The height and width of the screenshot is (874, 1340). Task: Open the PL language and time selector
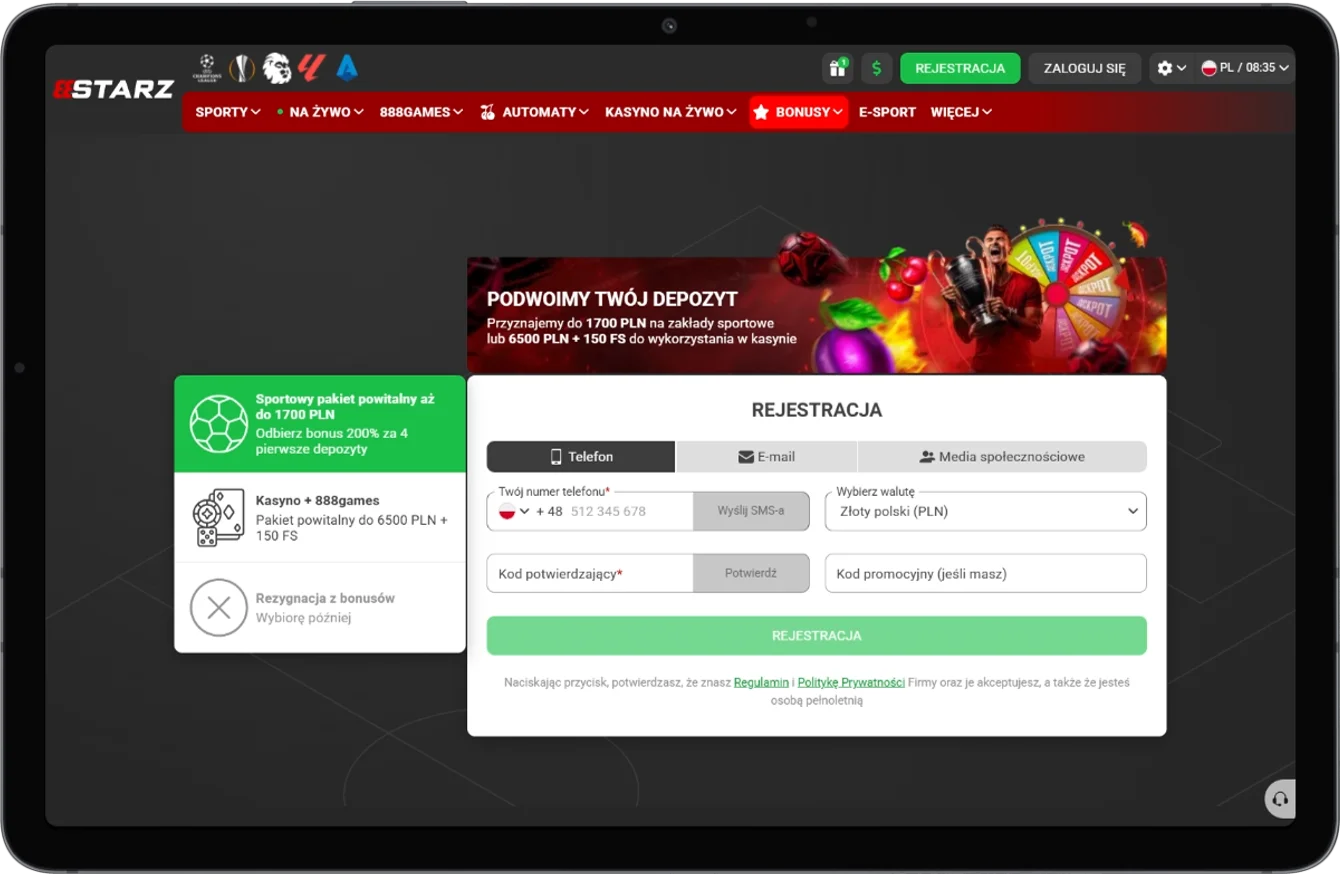click(x=1245, y=68)
